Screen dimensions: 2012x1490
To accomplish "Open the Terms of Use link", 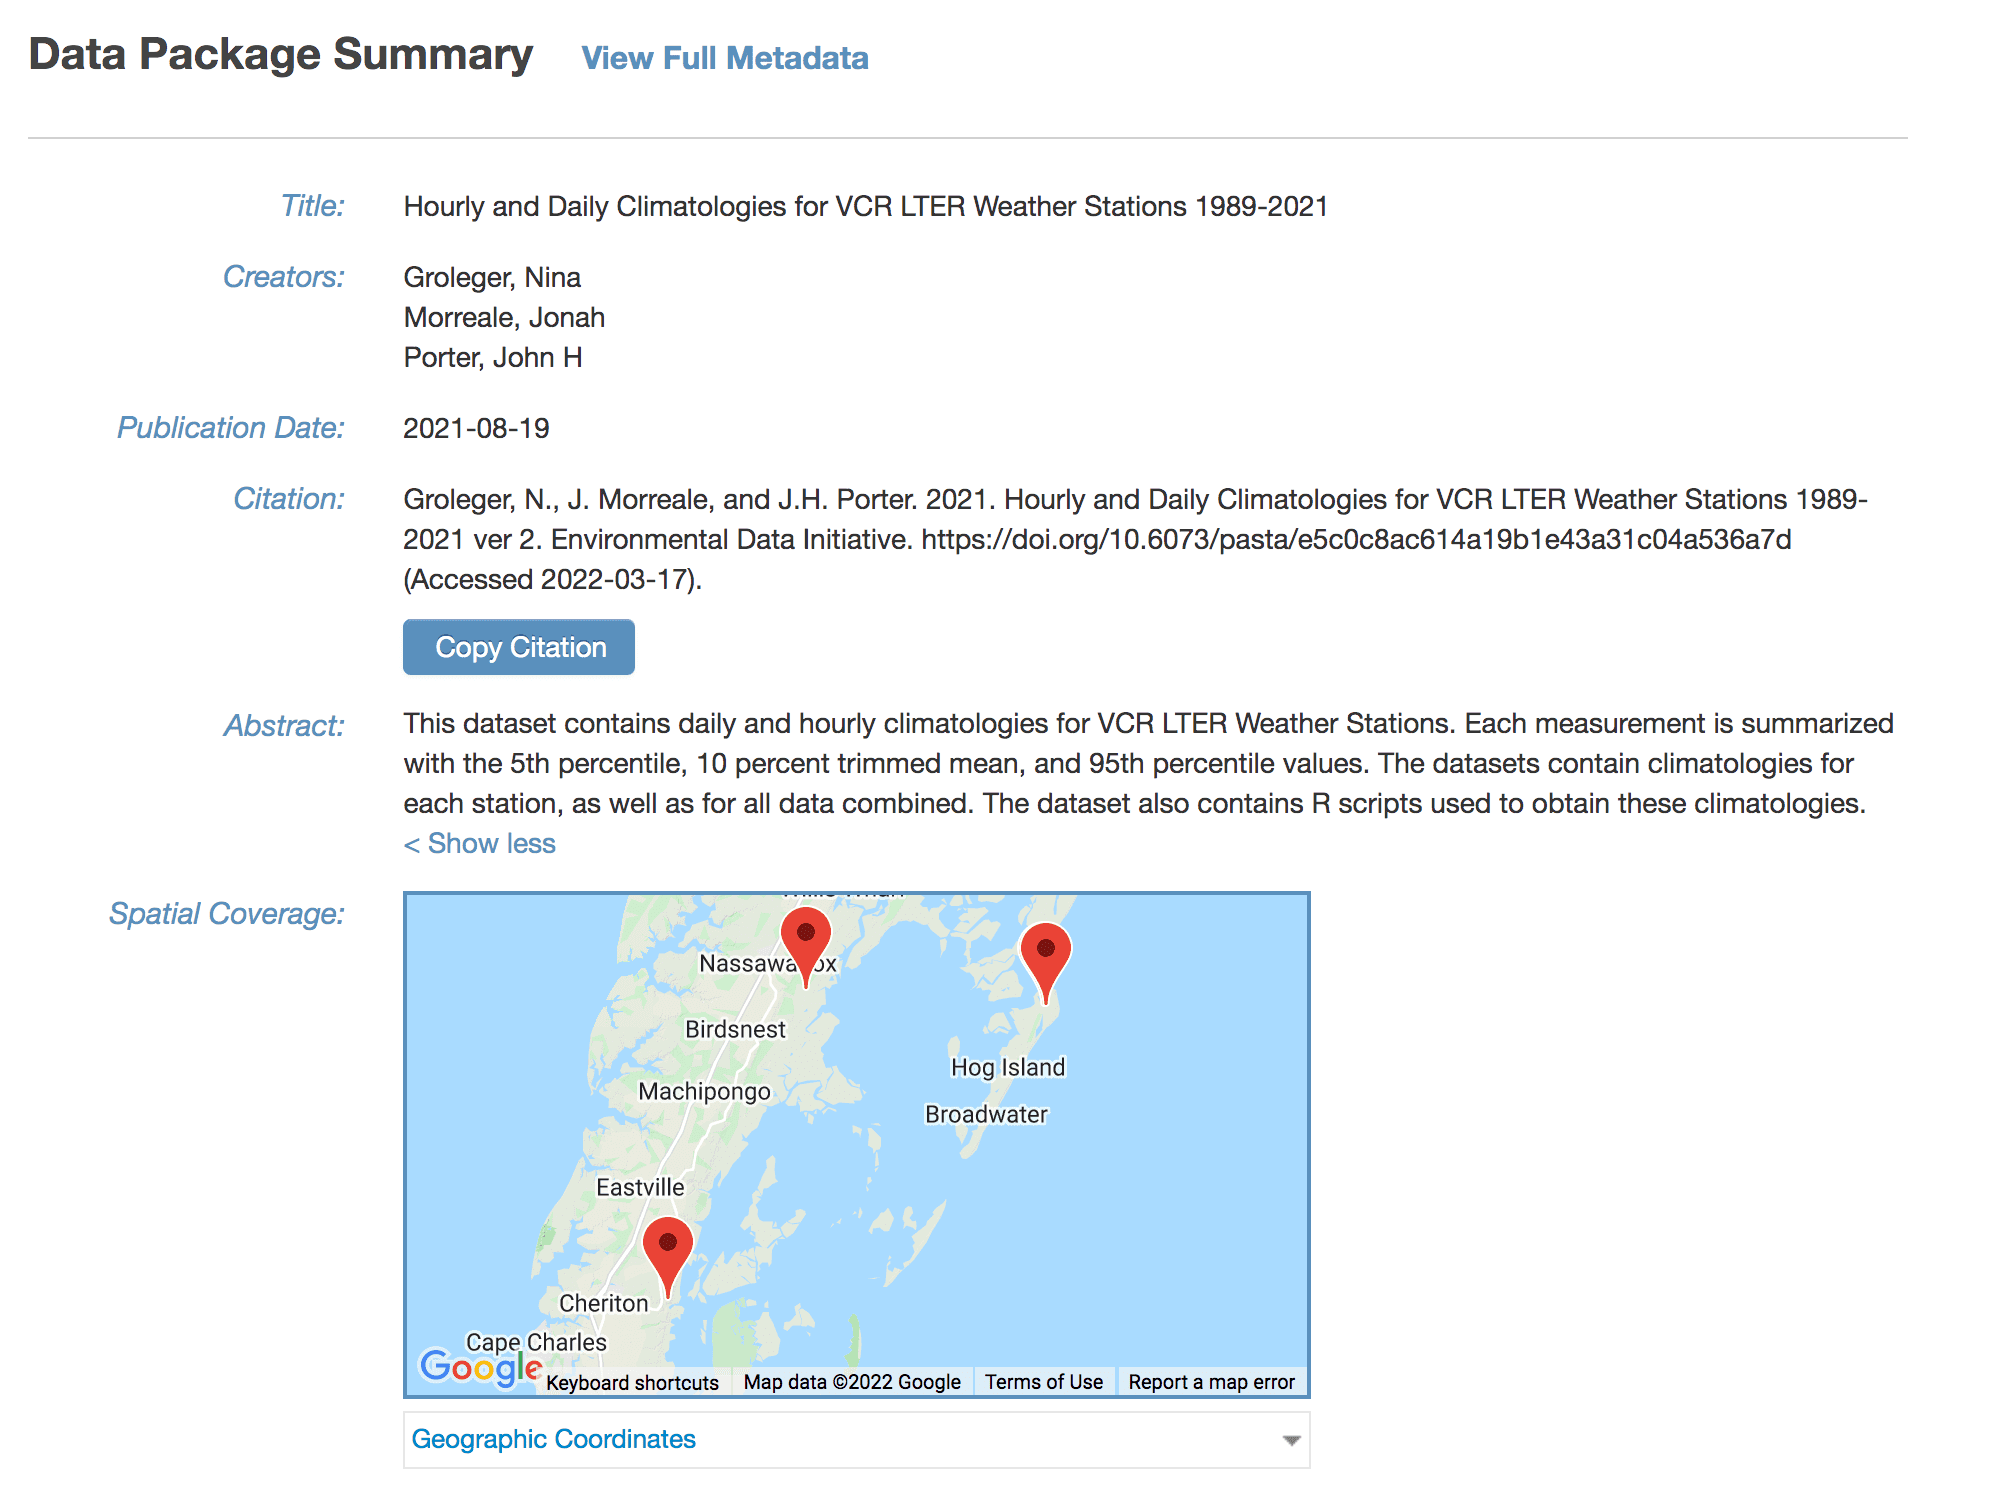I will pyautogui.click(x=1043, y=1381).
